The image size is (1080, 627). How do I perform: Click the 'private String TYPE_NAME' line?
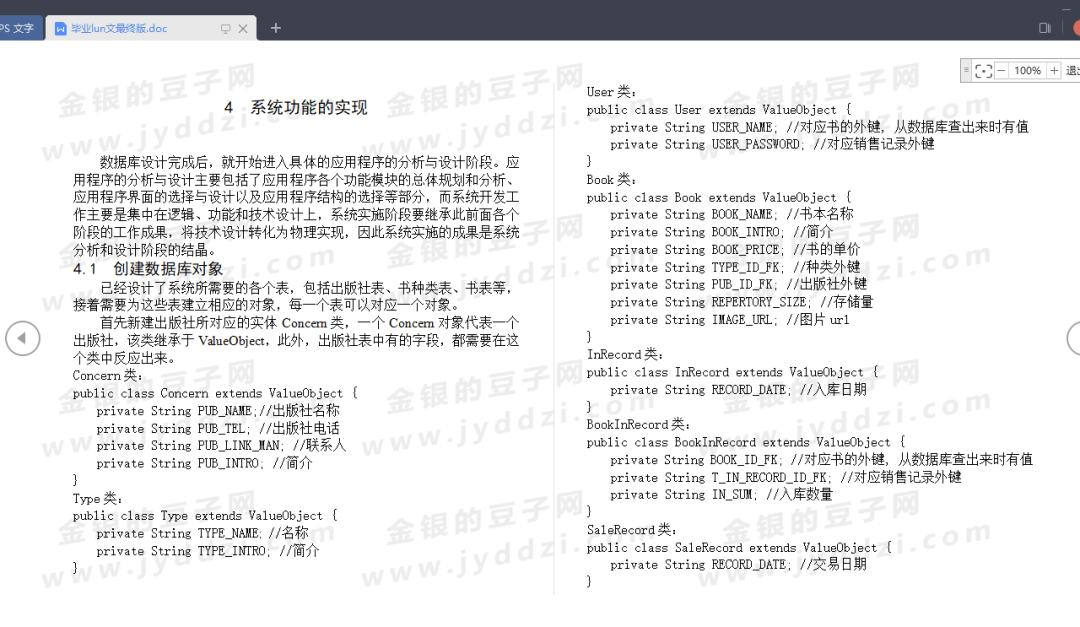(x=202, y=533)
